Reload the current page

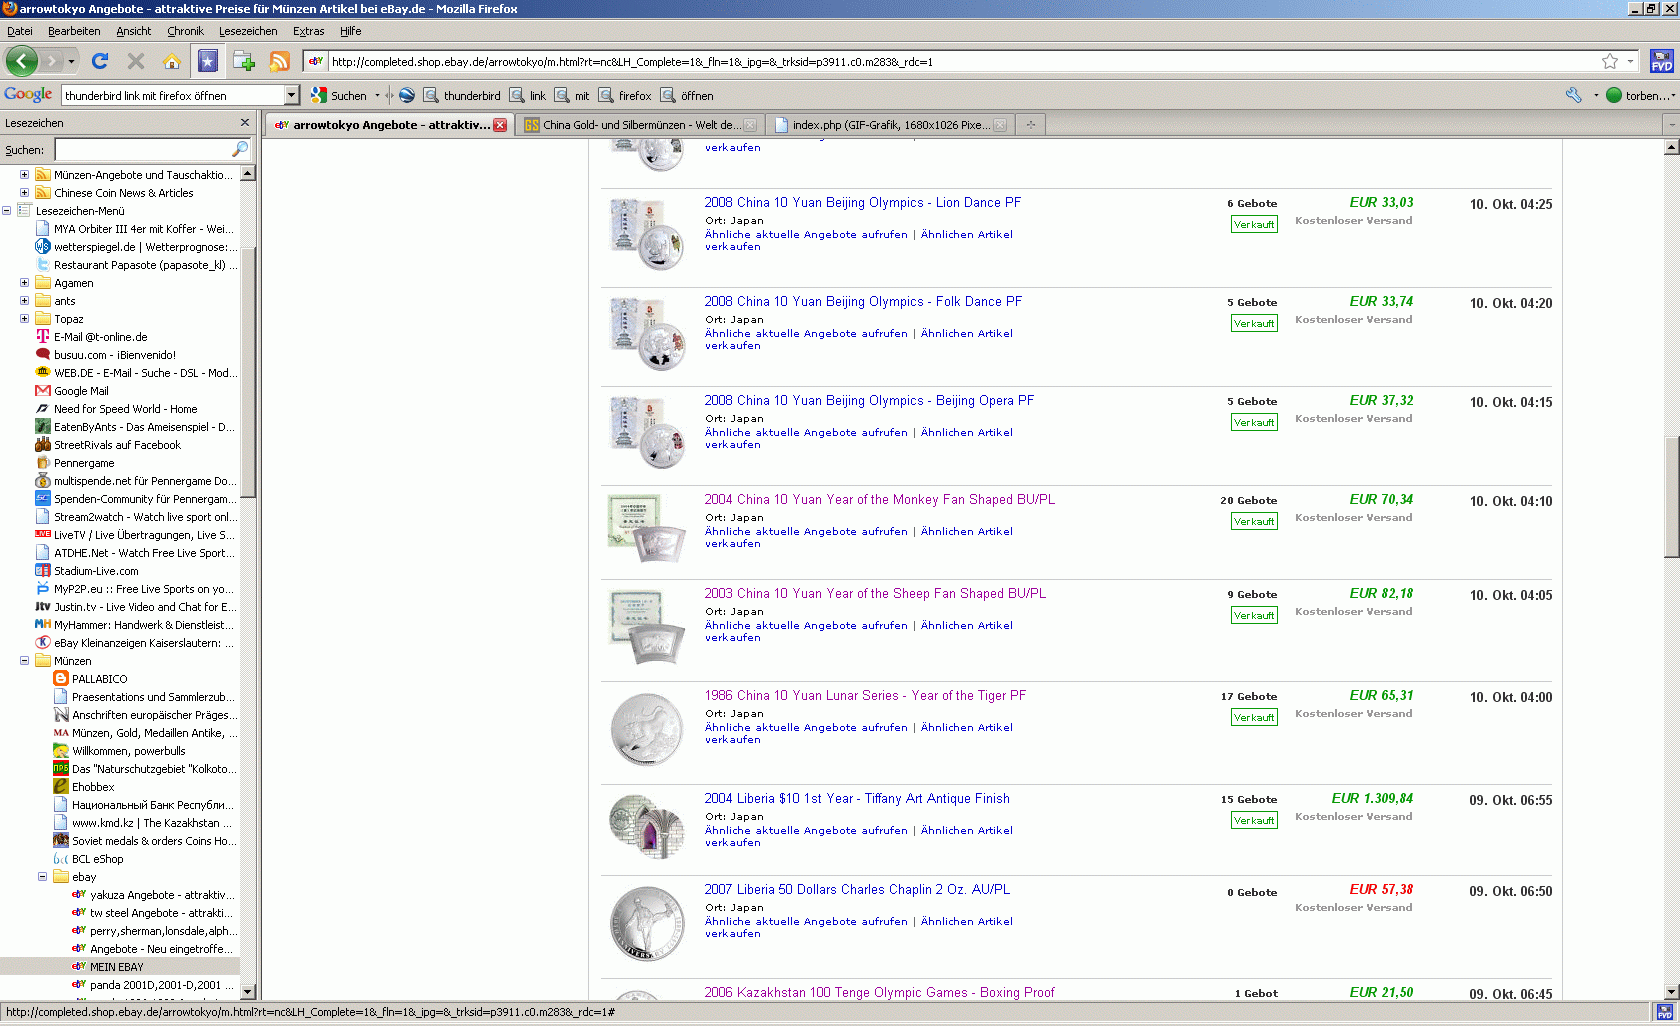point(100,62)
